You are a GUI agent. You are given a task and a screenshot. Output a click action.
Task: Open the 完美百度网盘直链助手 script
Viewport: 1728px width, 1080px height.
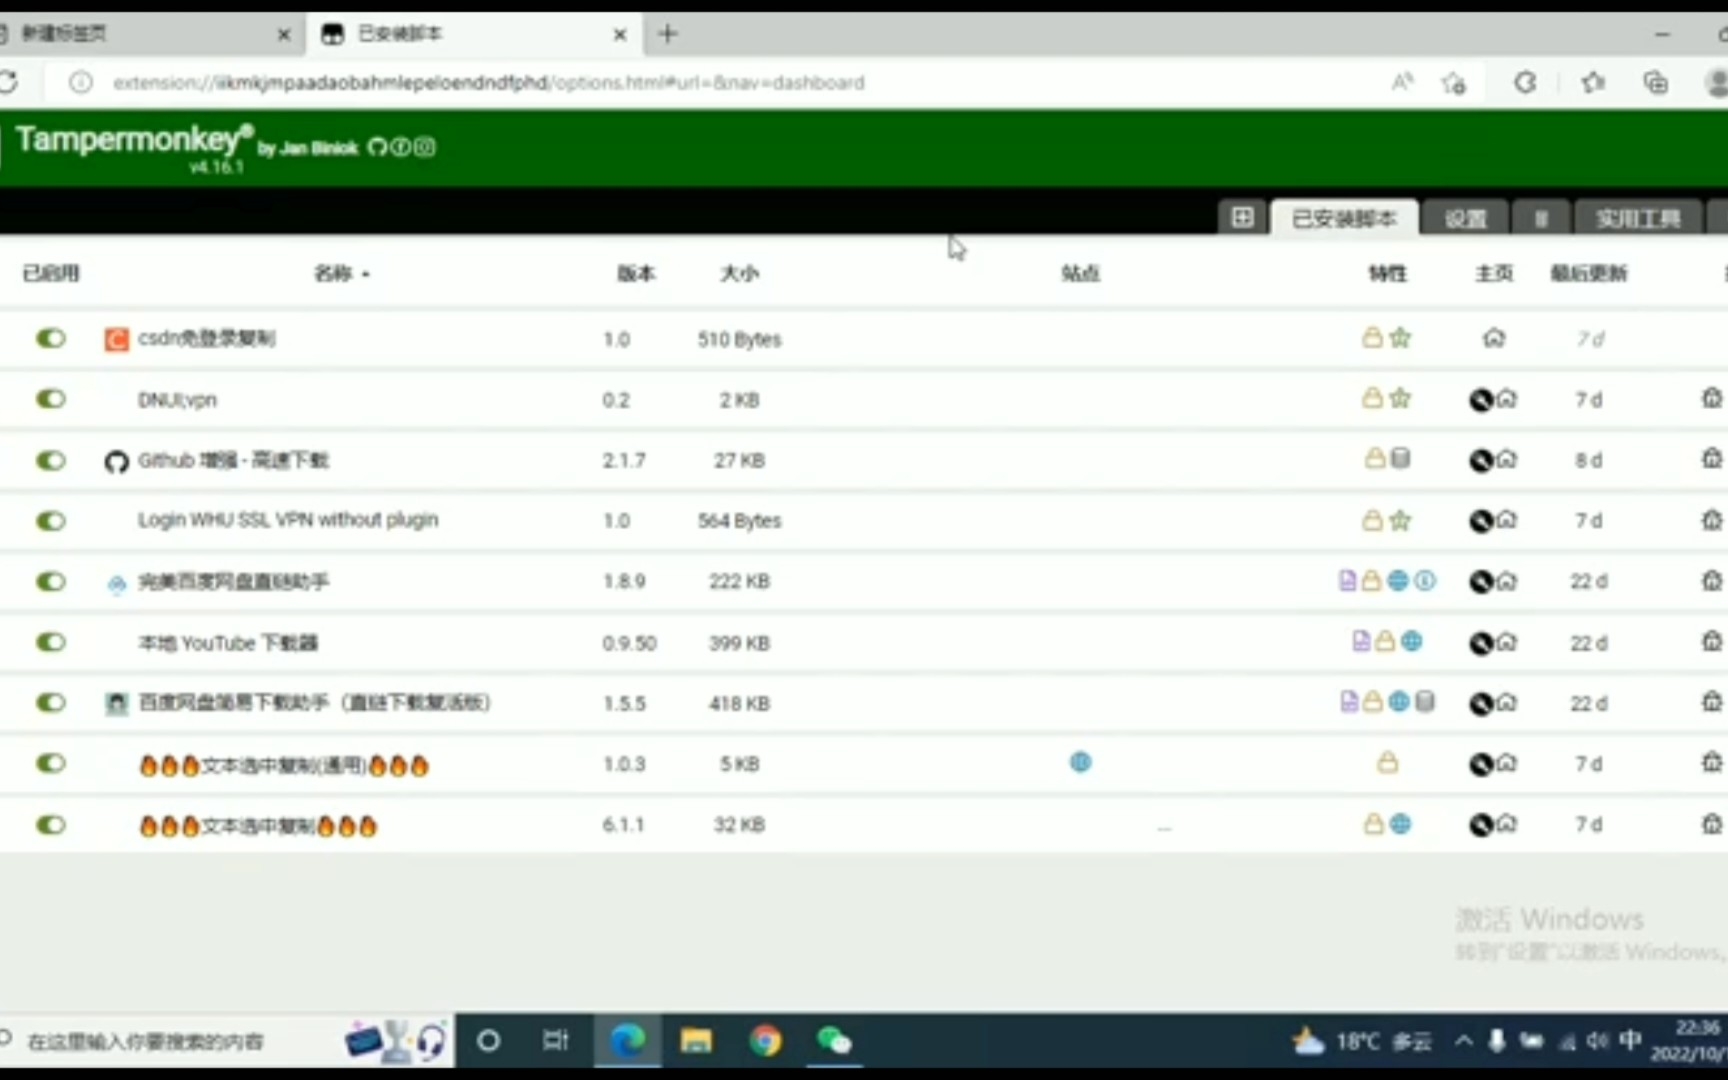point(233,581)
